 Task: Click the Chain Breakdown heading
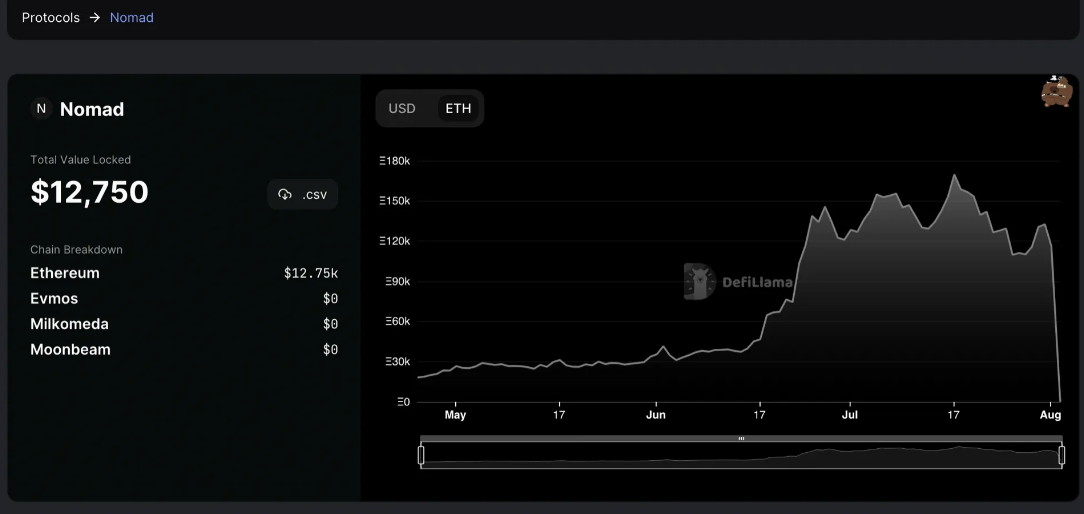pyautogui.click(x=76, y=250)
